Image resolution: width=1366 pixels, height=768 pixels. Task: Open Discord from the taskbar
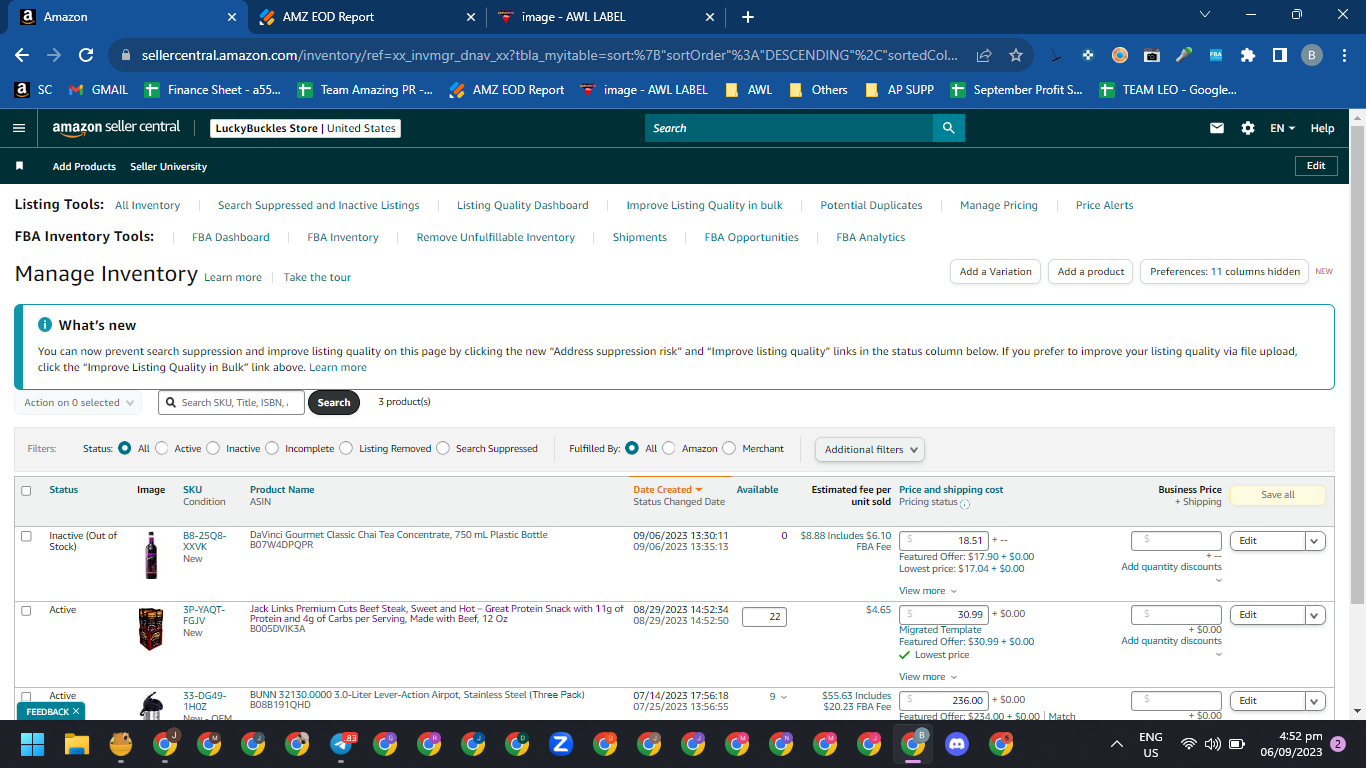(957, 744)
